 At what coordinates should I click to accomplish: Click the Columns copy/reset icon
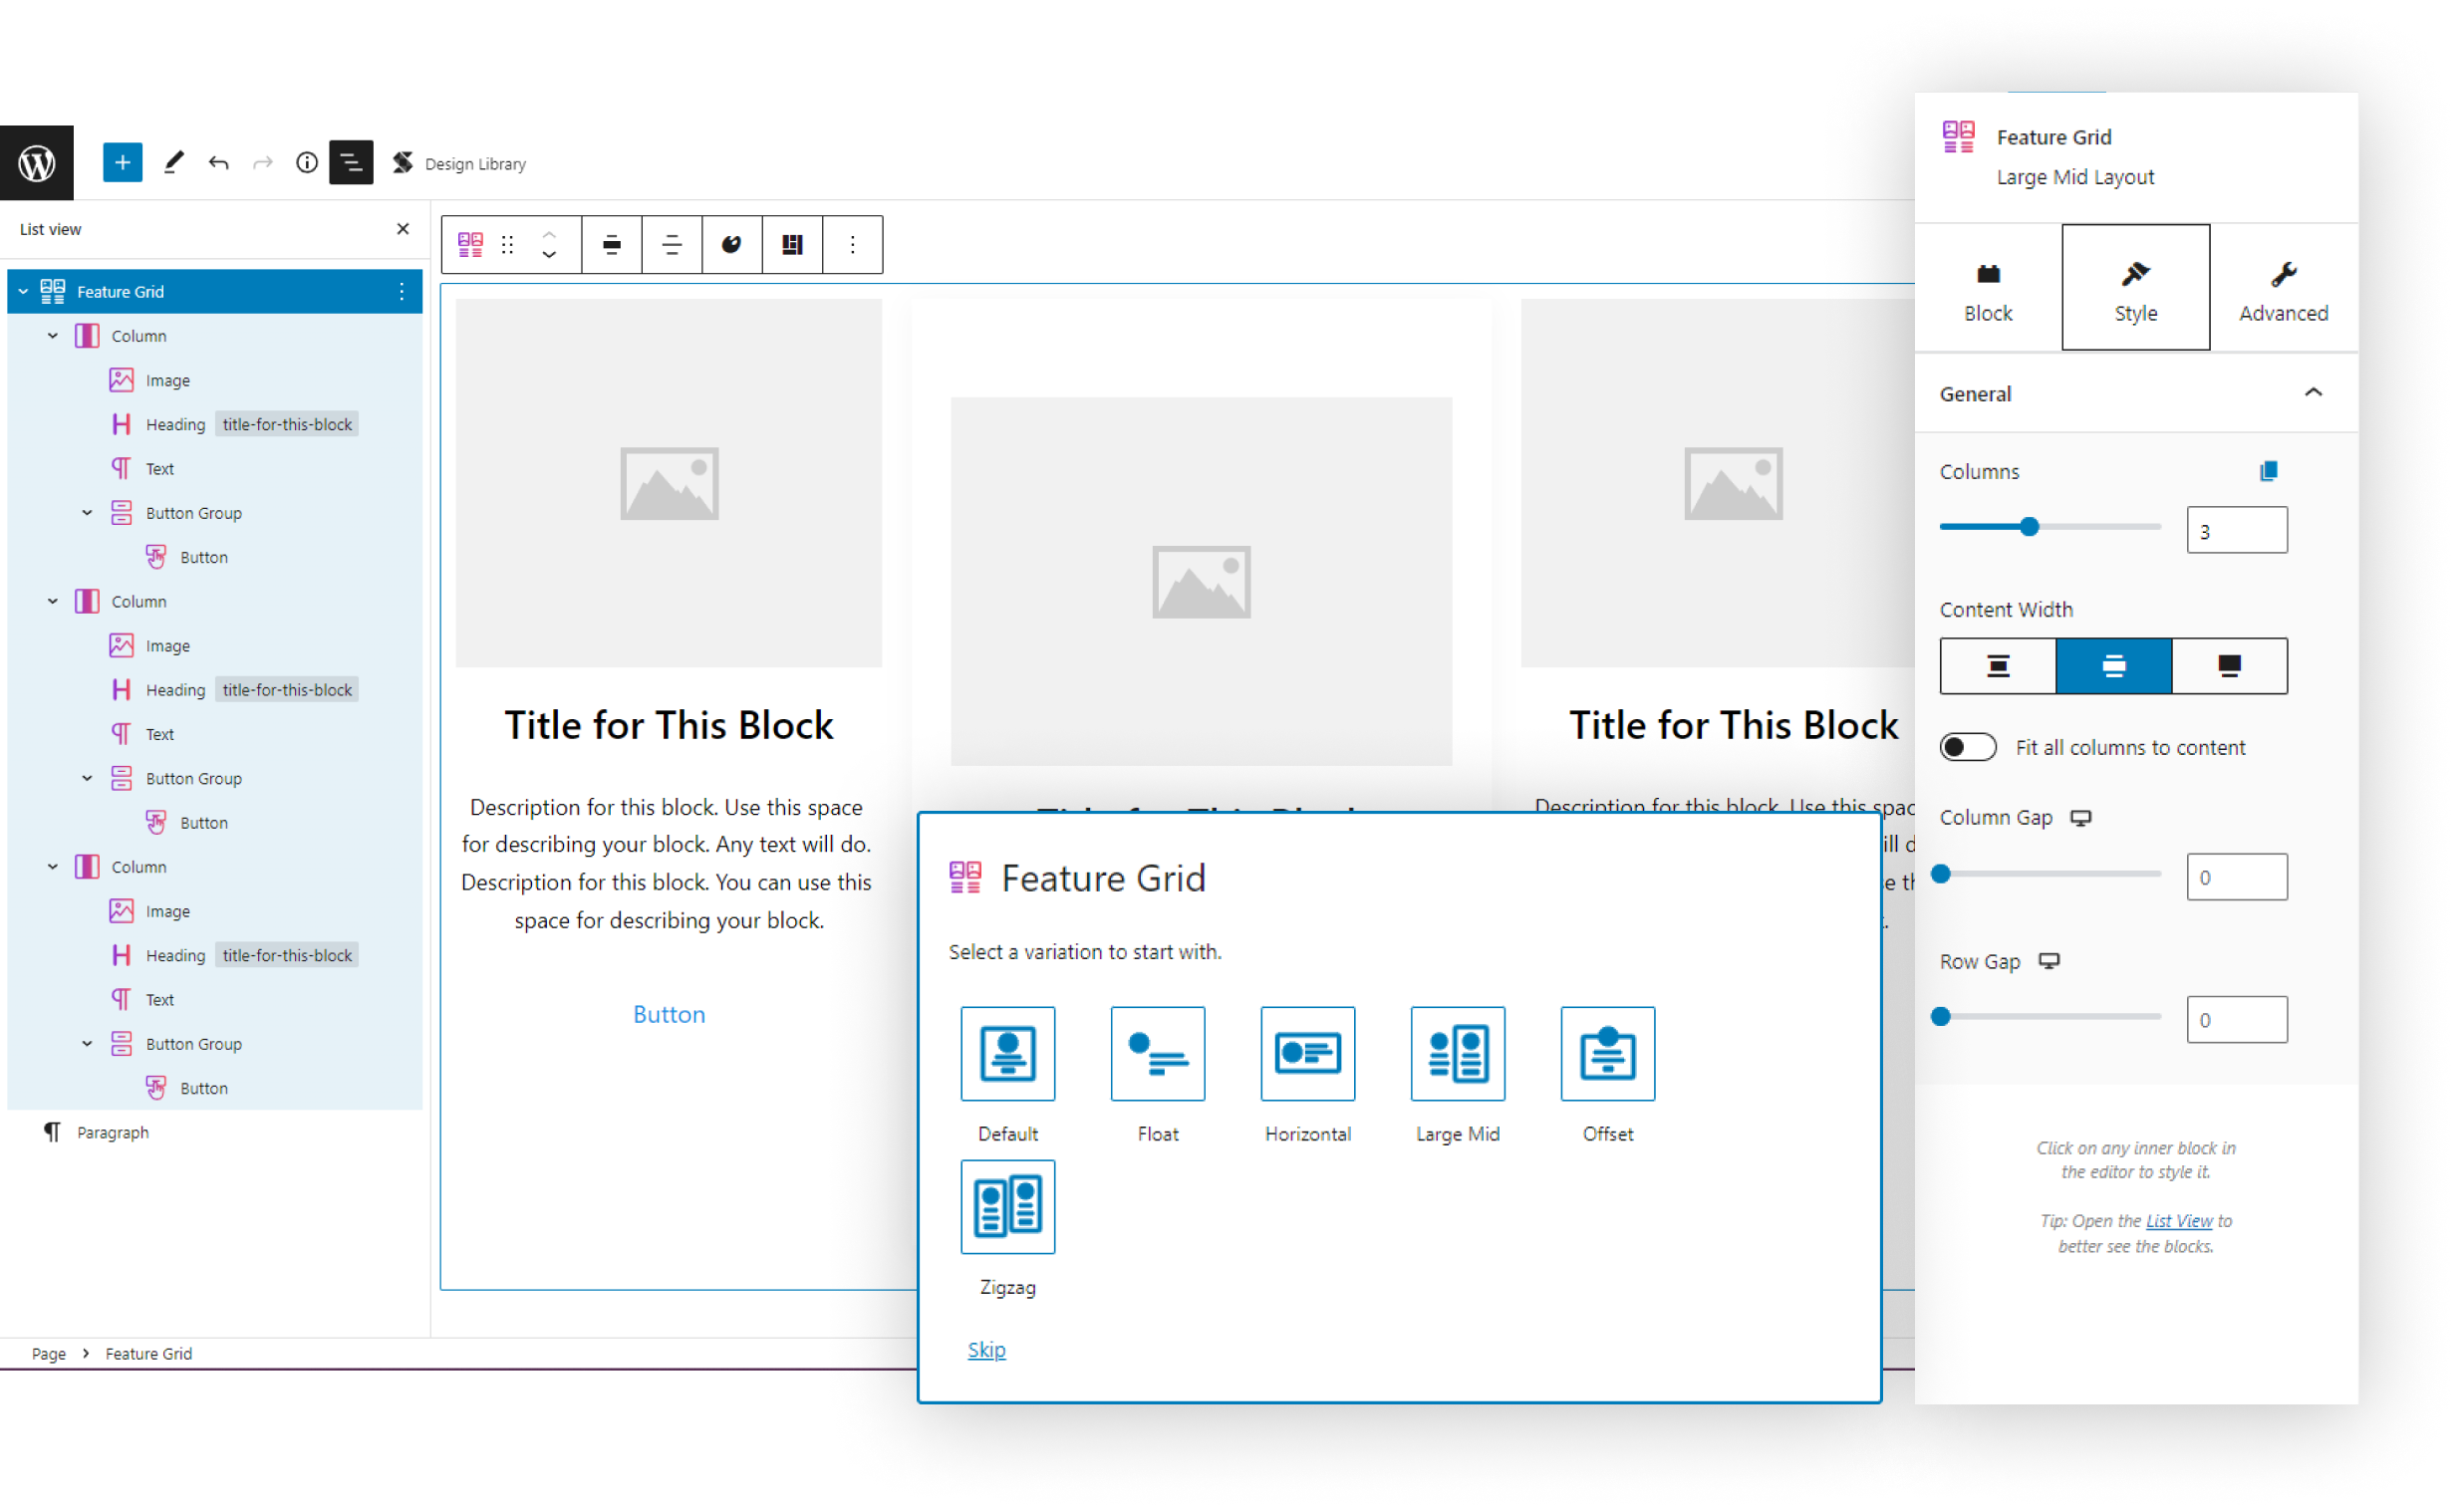tap(2268, 471)
